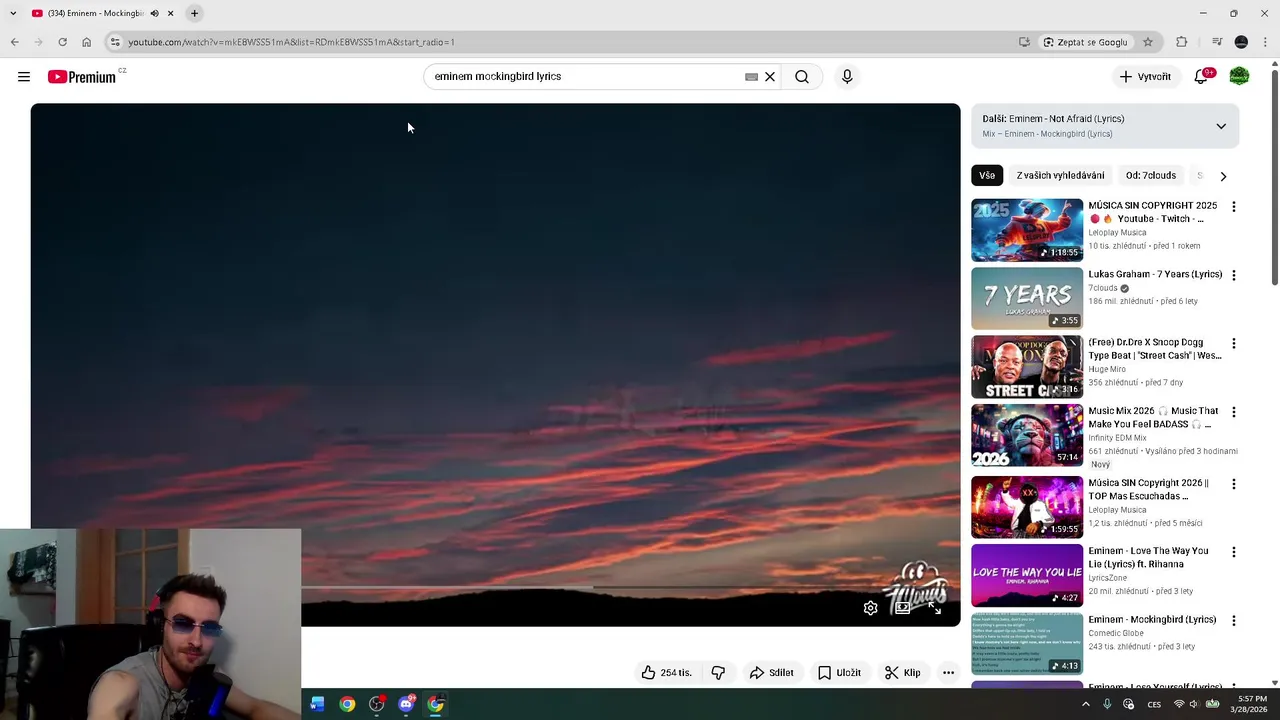Run search with the magnifier button
The image size is (1280, 720).
[802, 77]
